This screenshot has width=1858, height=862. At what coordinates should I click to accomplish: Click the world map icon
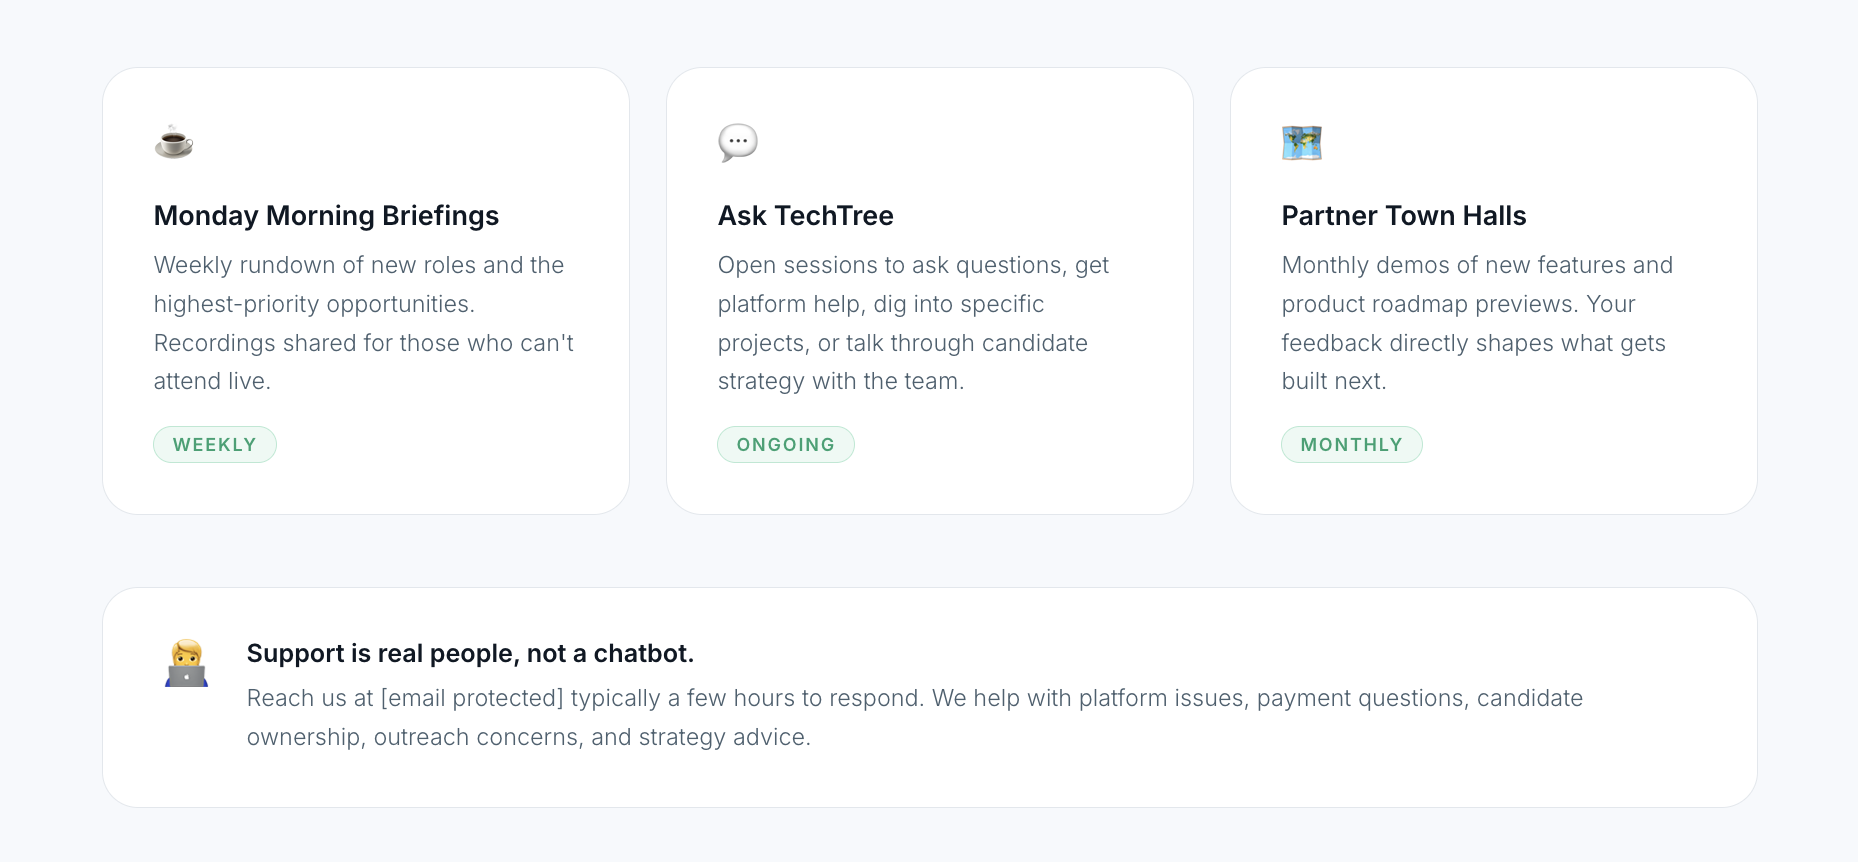(1302, 143)
